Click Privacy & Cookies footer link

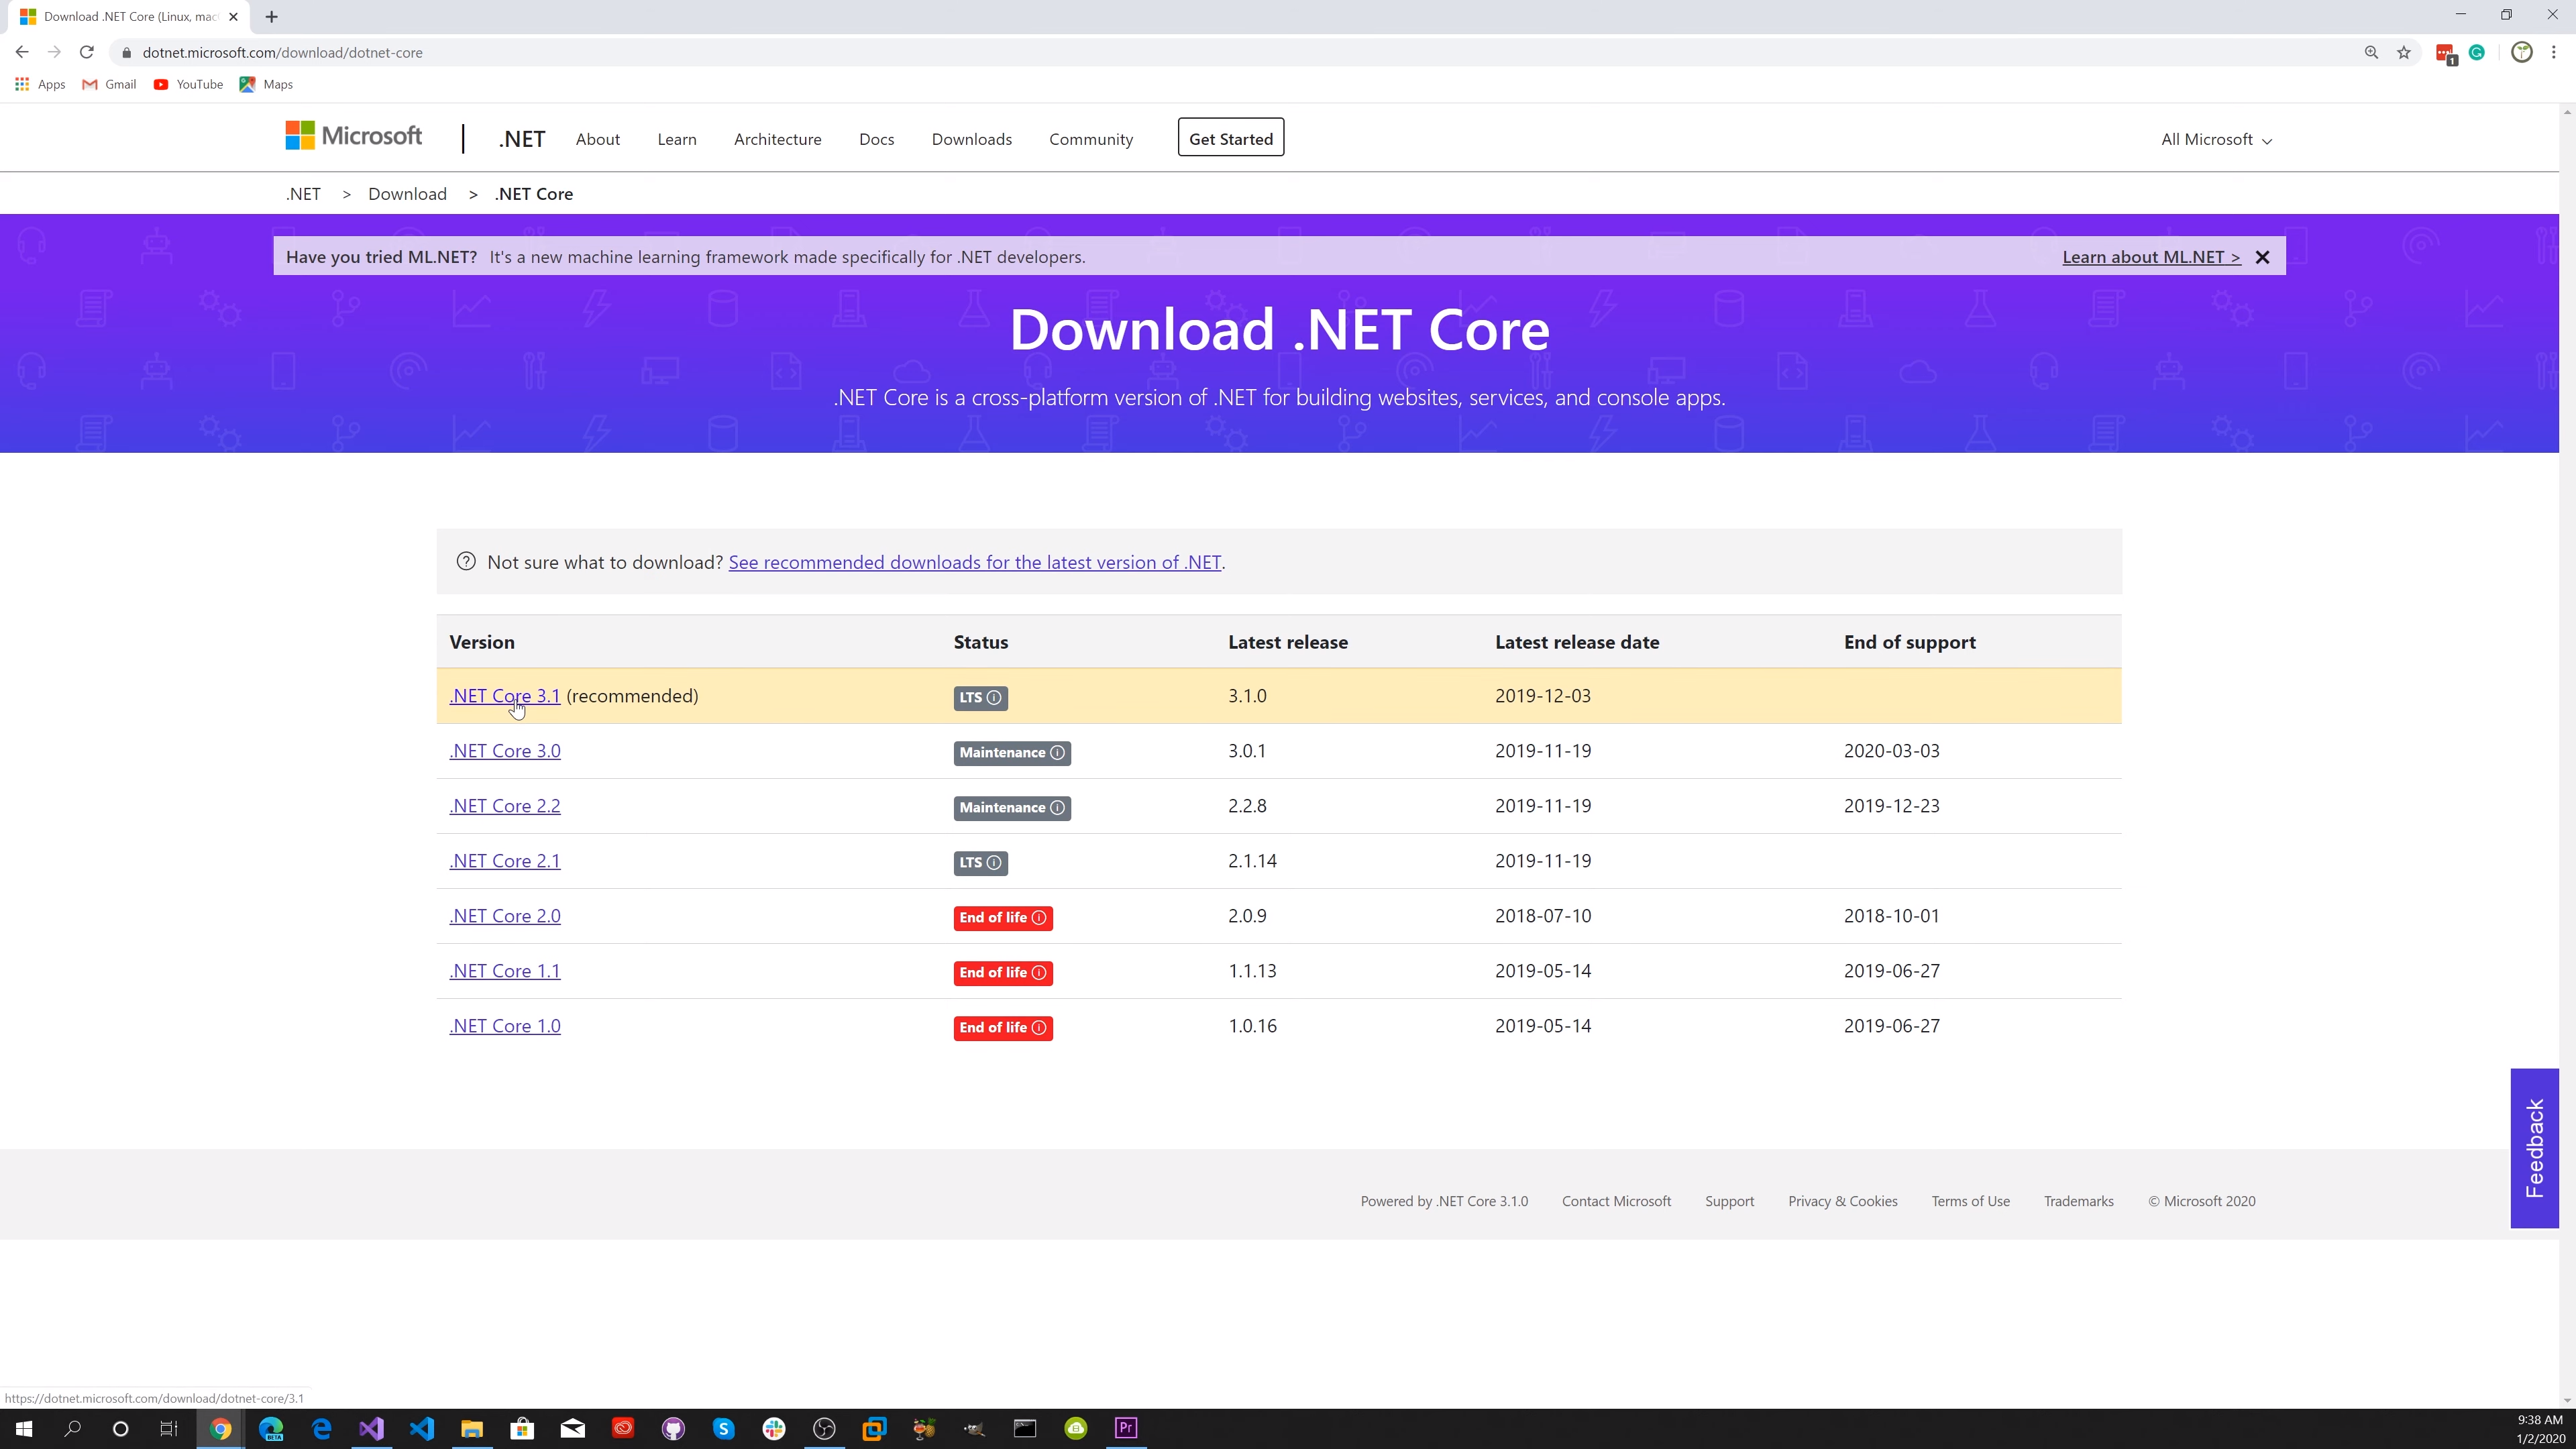click(x=1843, y=1201)
